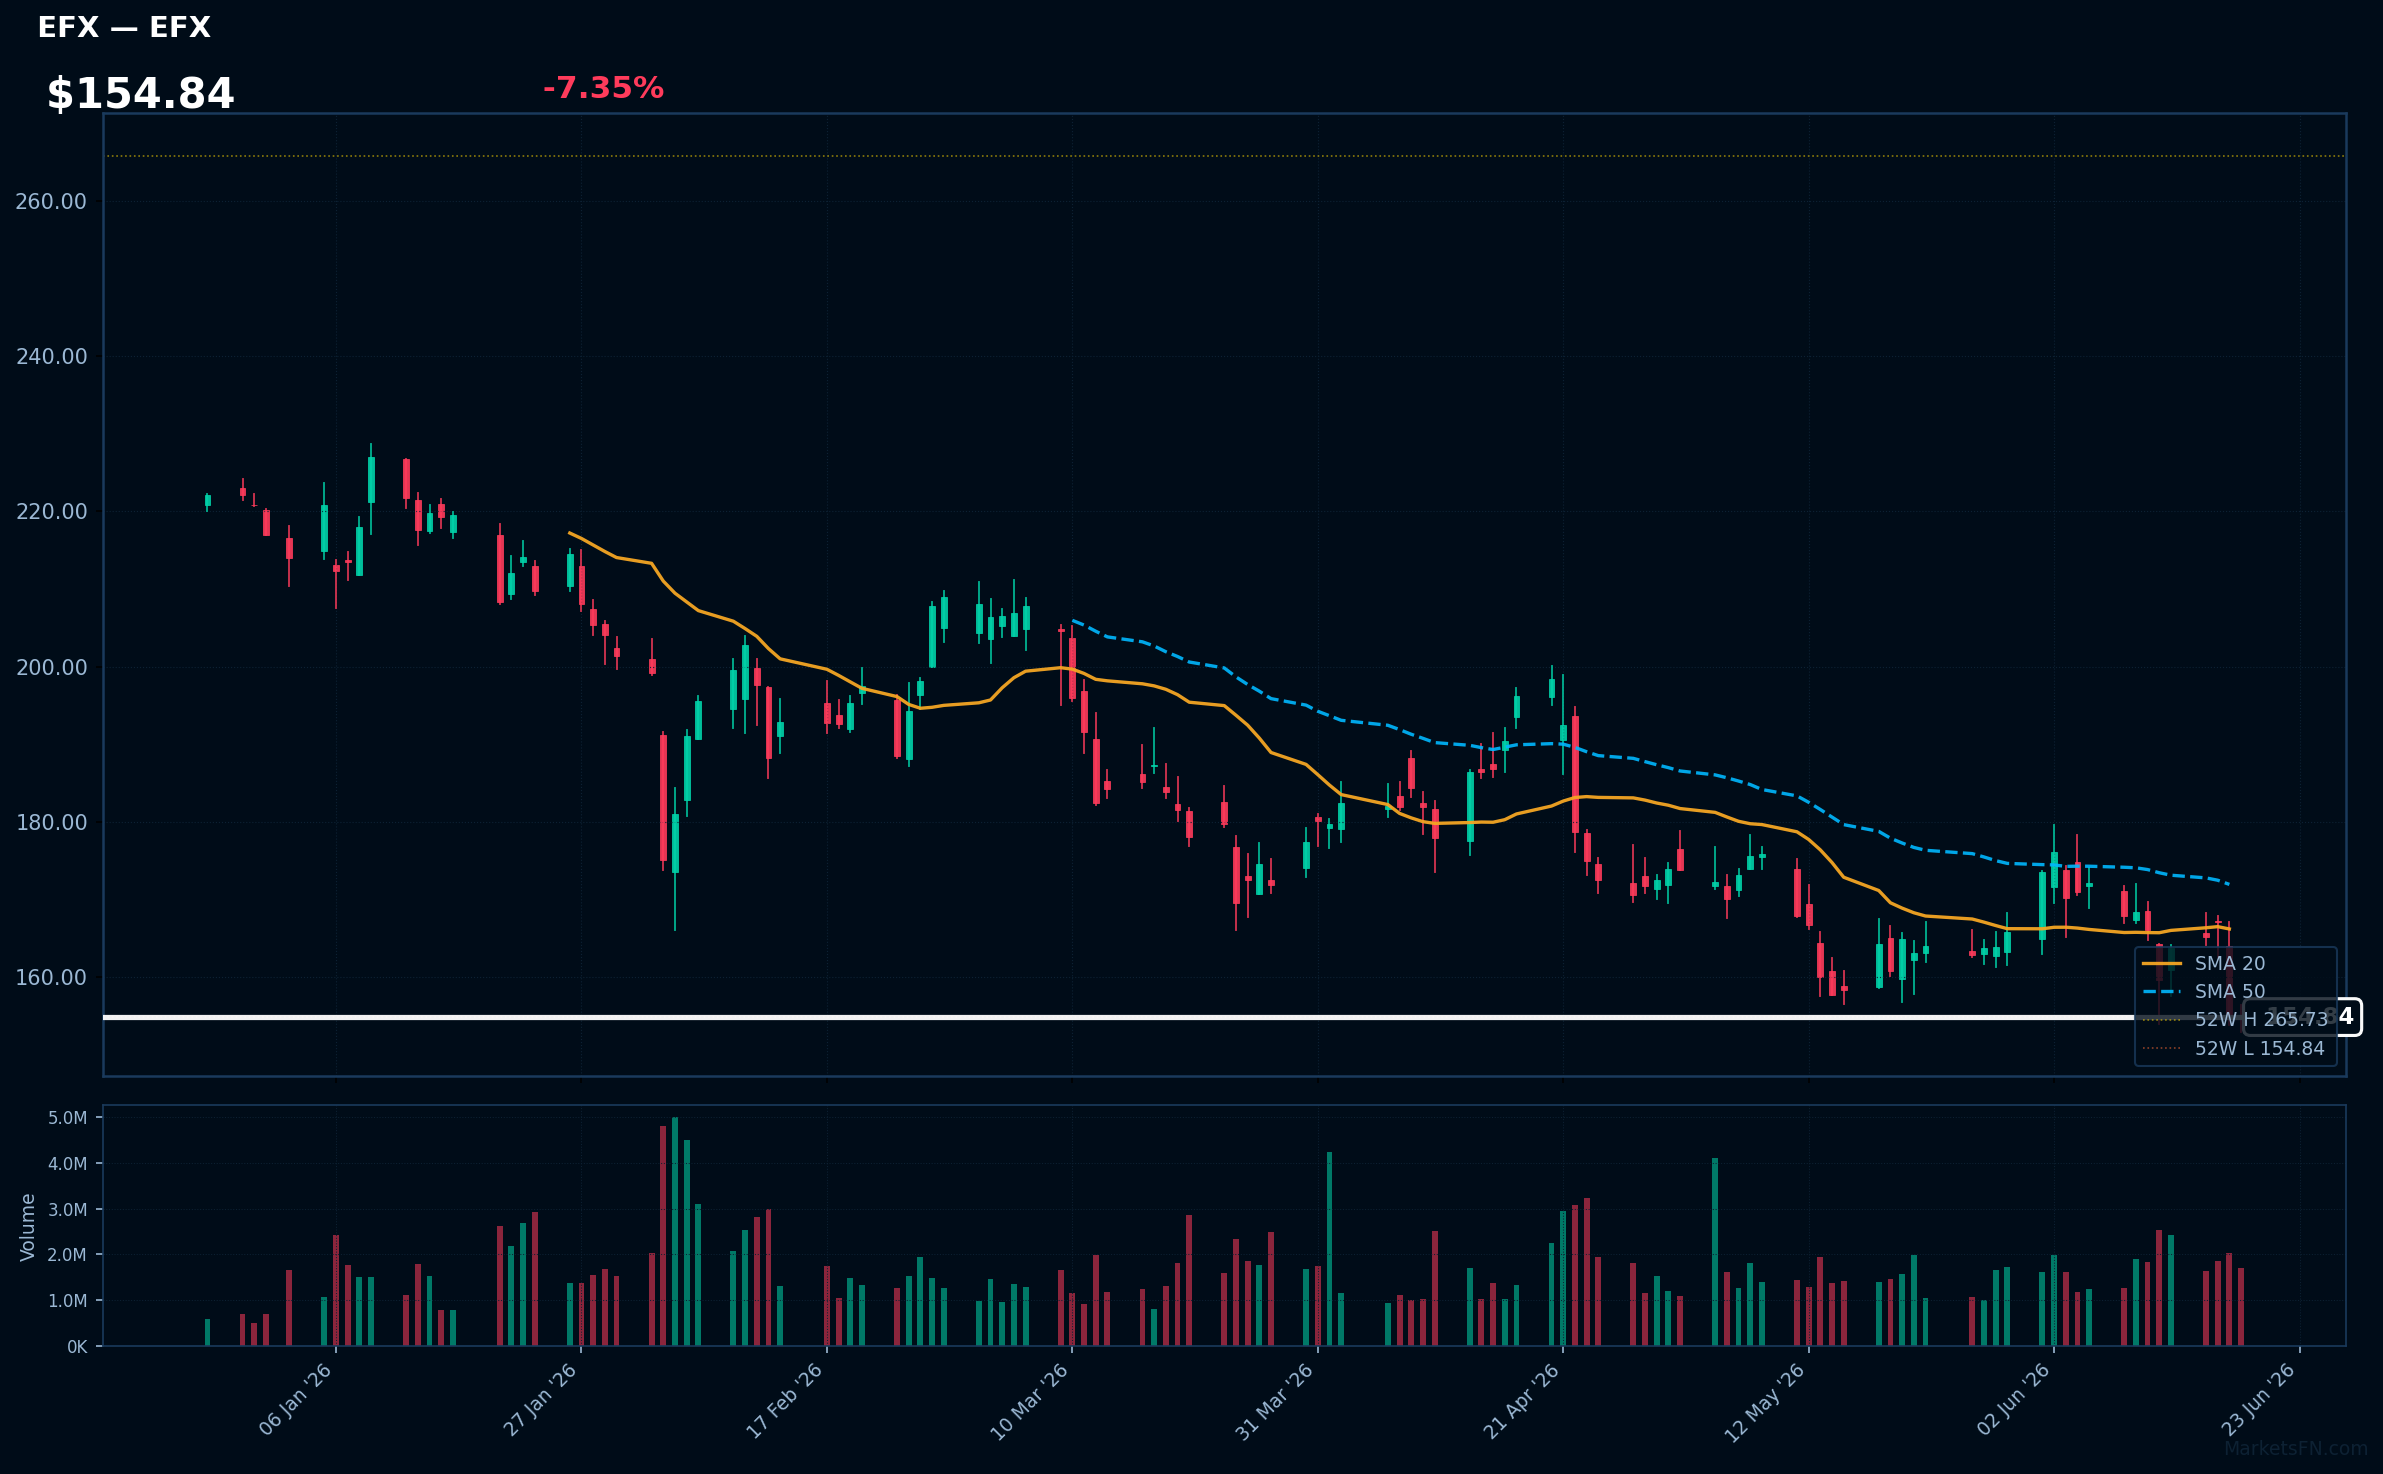Click the 06 Jan '26 date label
Viewport: 2383px width, 1474px height.
[x=295, y=1400]
